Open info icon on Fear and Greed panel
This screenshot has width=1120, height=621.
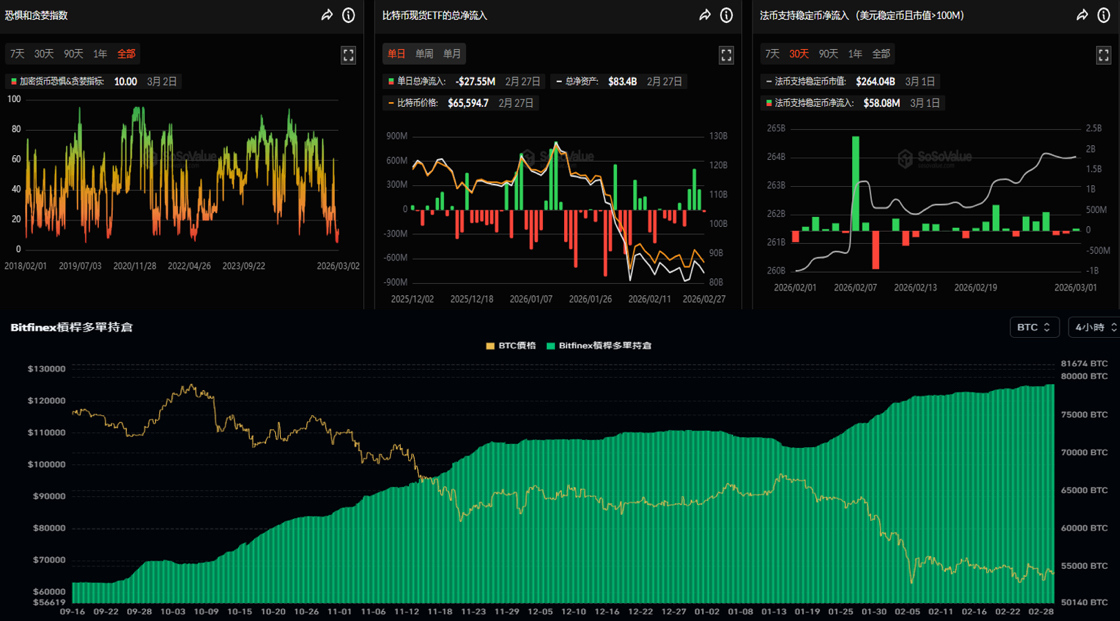pyautogui.click(x=348, y=15)
